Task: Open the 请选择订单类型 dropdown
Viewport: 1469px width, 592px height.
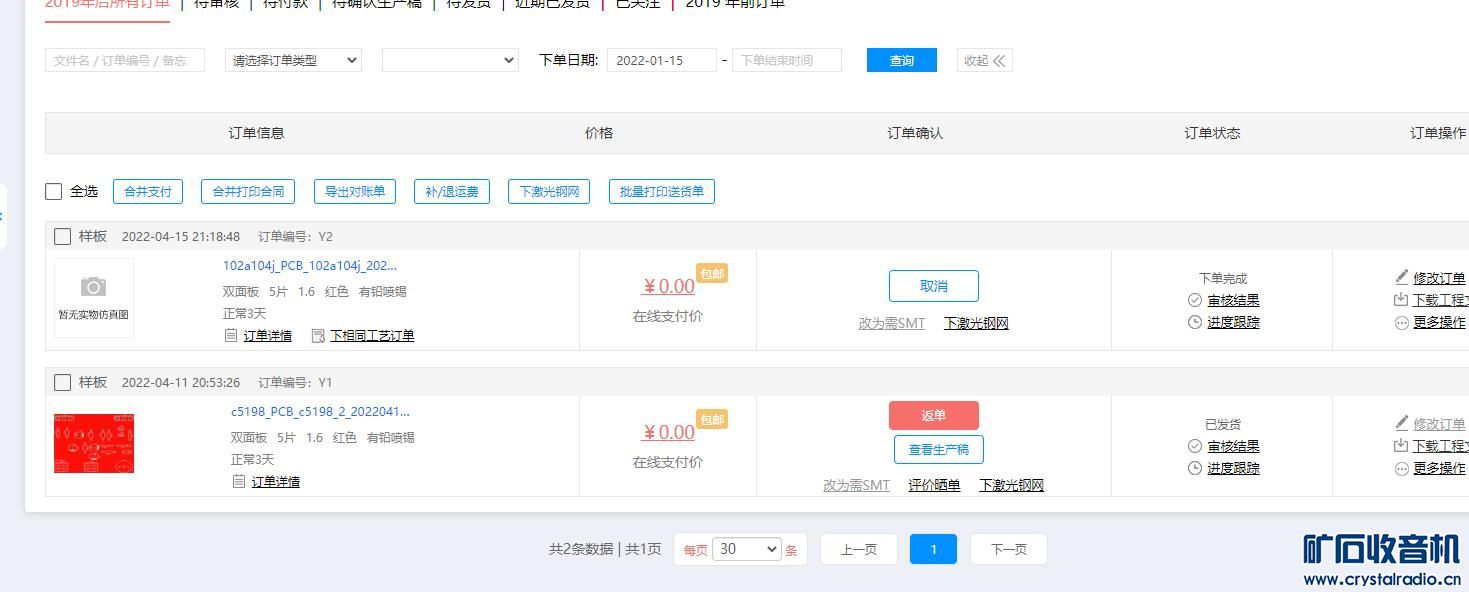Action: coord(293,60)
